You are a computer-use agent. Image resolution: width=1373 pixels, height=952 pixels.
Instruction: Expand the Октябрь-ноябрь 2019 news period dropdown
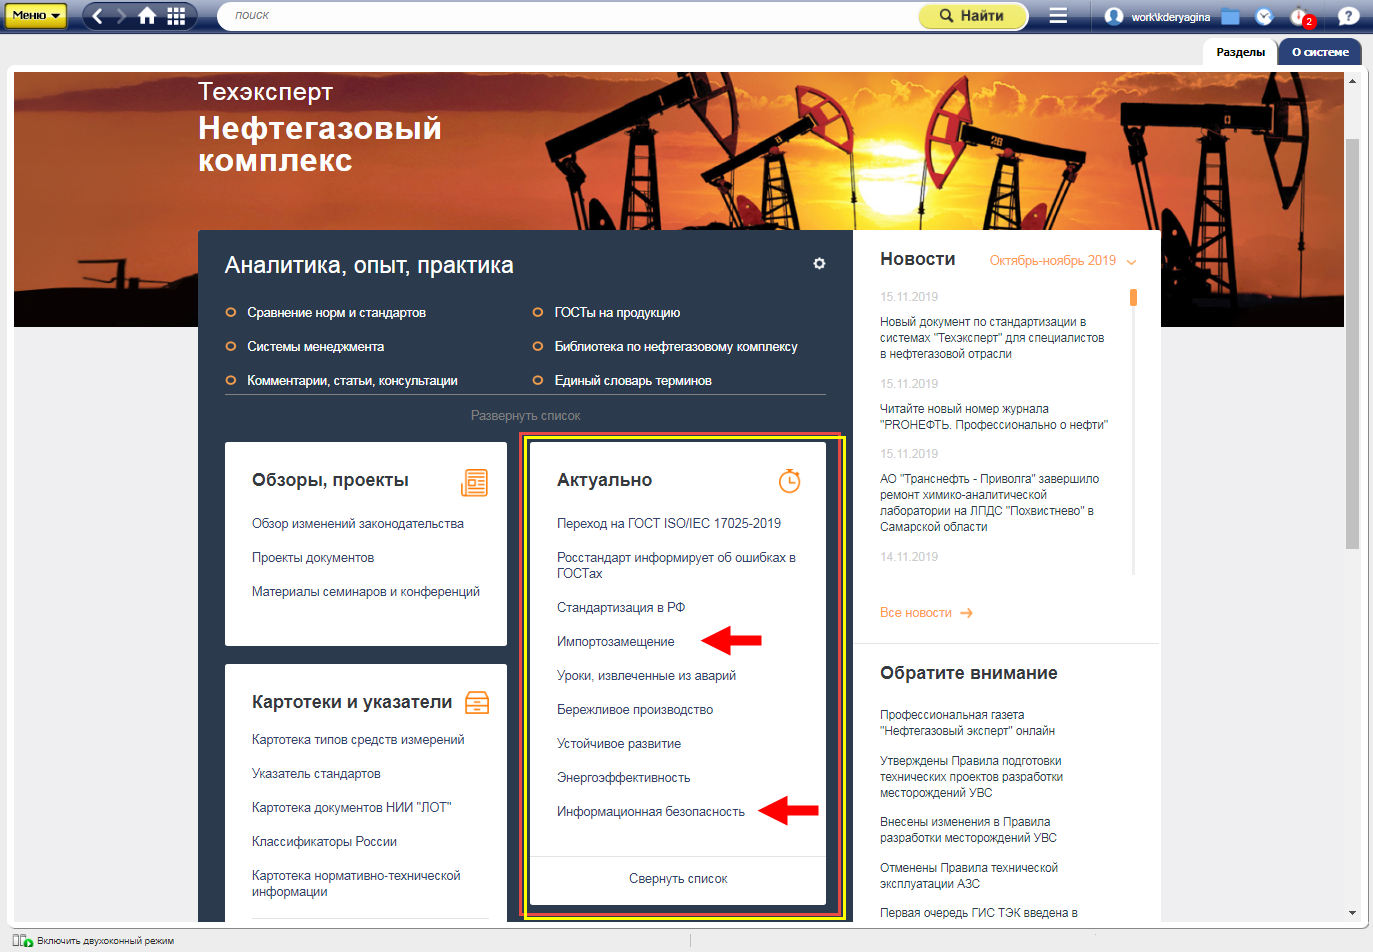[x=1062, y=261]
